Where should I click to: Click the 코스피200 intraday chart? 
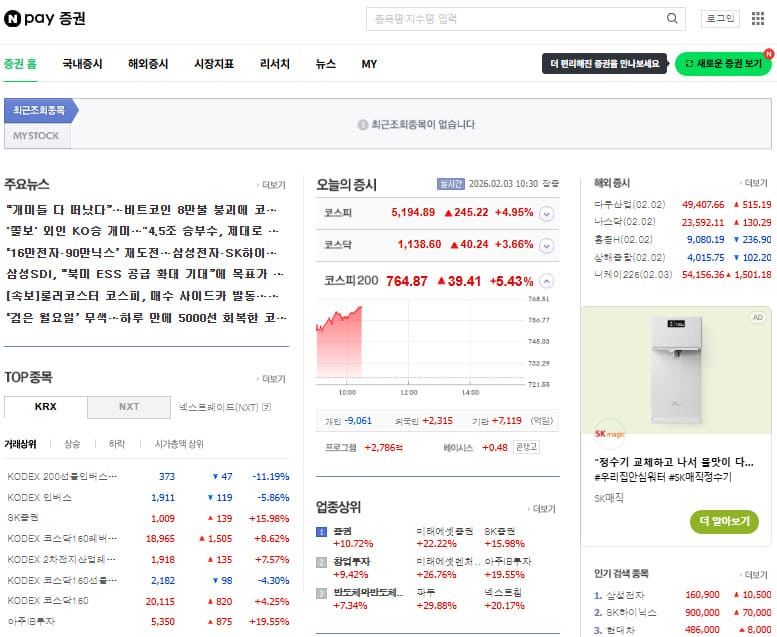coord(420,340)
